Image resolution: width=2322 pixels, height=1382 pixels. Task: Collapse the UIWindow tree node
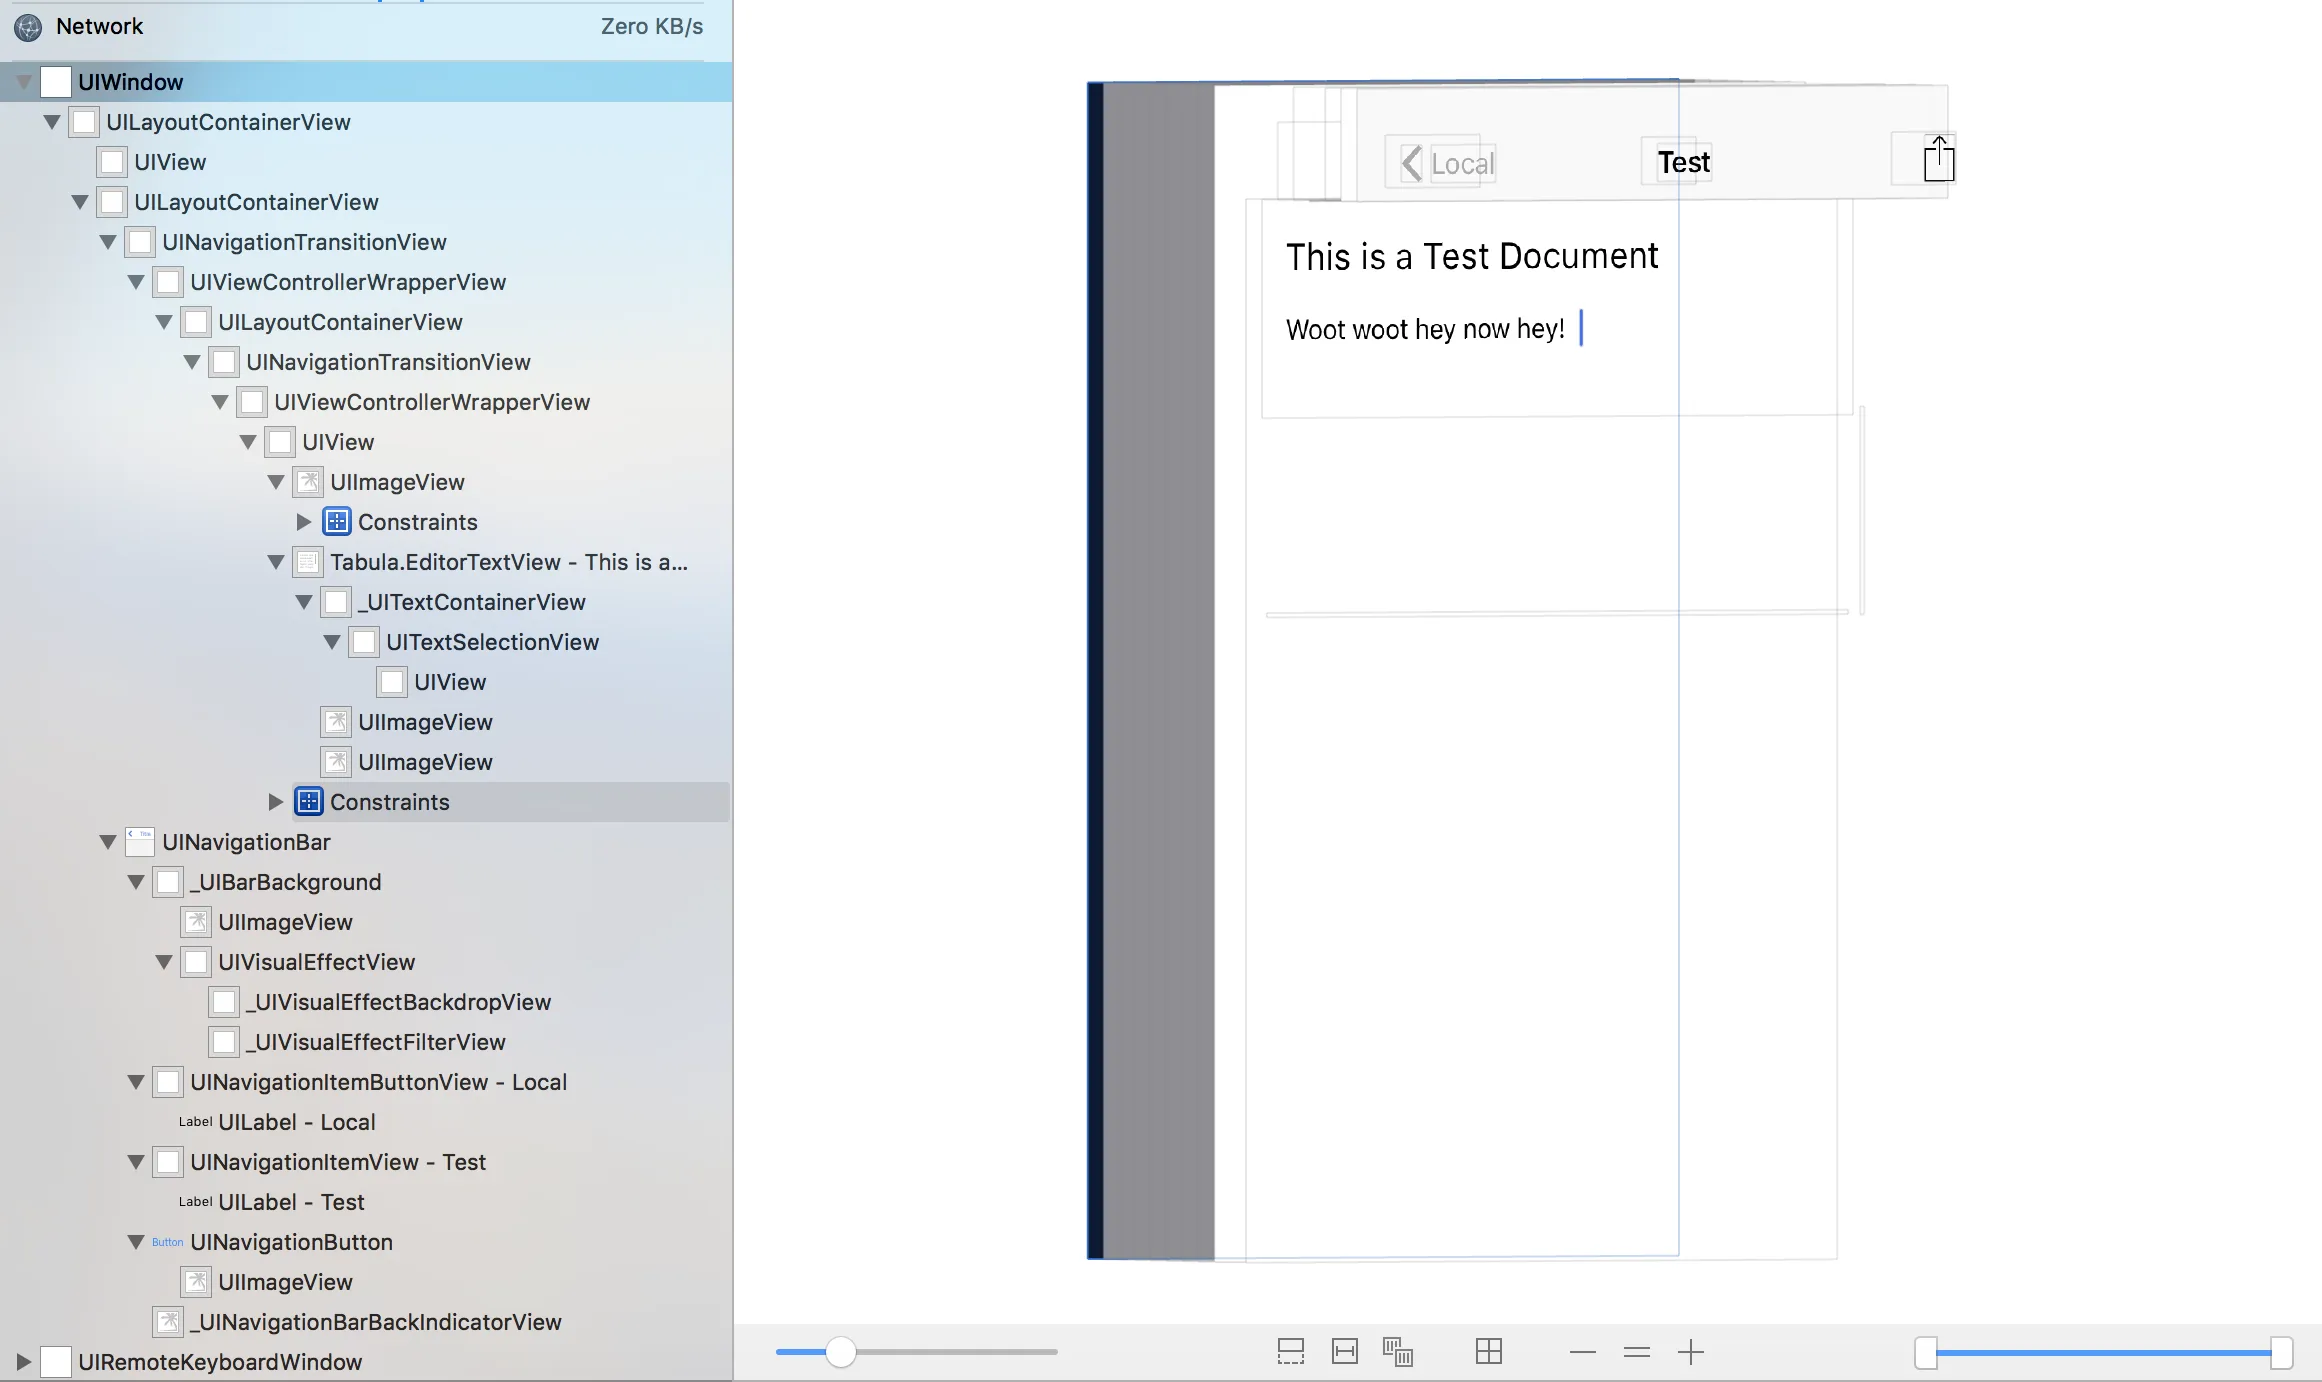tap(24, 82)
